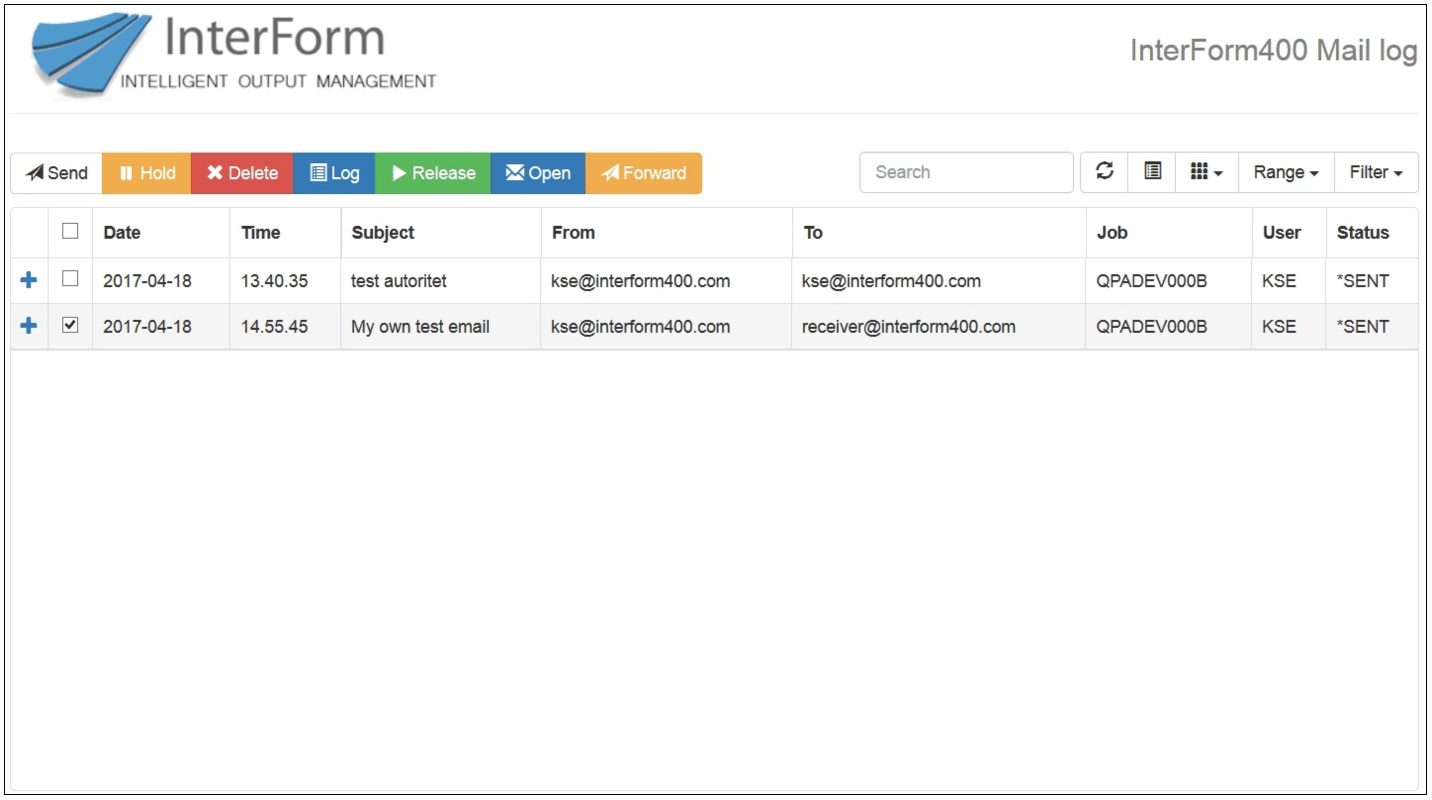Expand the 'My own test email' row plus icon
This screenshot has width=1432, height=800.
coord(29,326)
